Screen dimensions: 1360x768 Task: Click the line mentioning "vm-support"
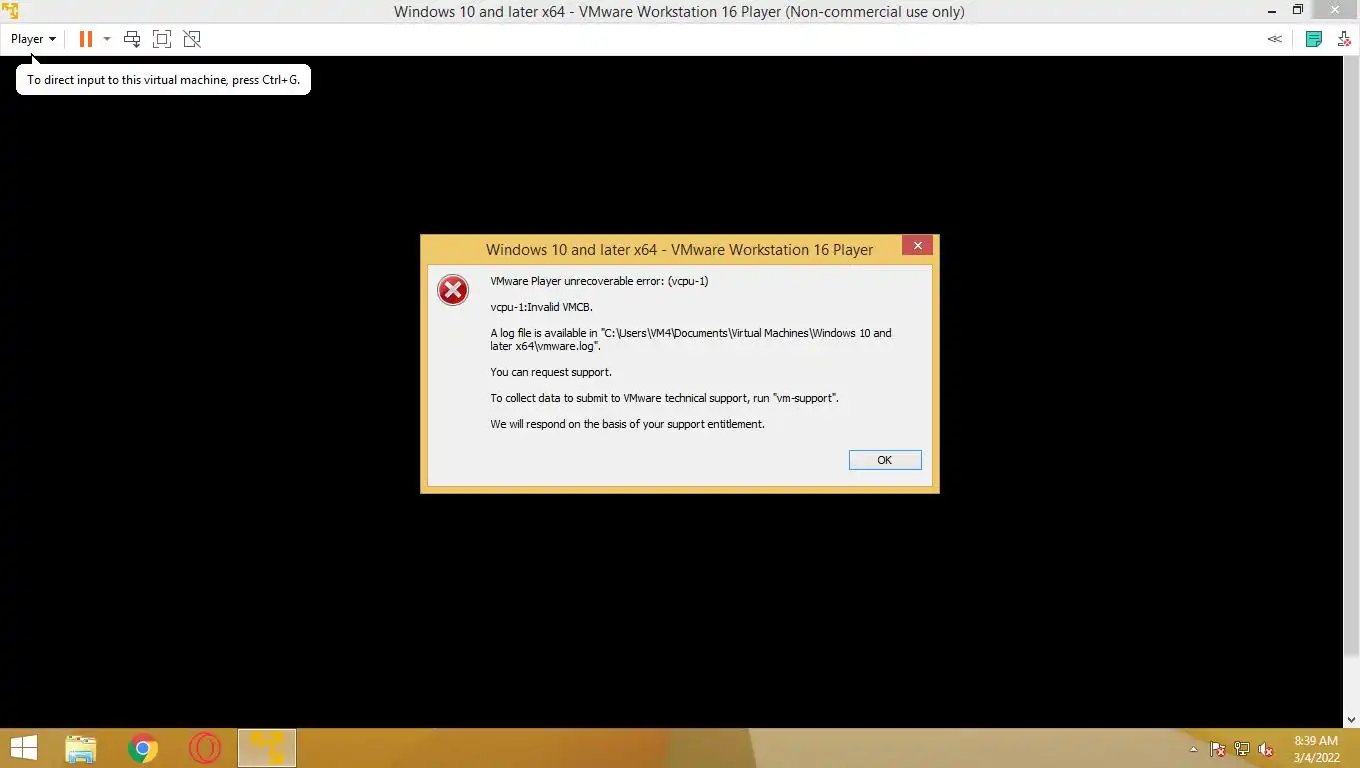pyautogui.click(x=665, y=398)
